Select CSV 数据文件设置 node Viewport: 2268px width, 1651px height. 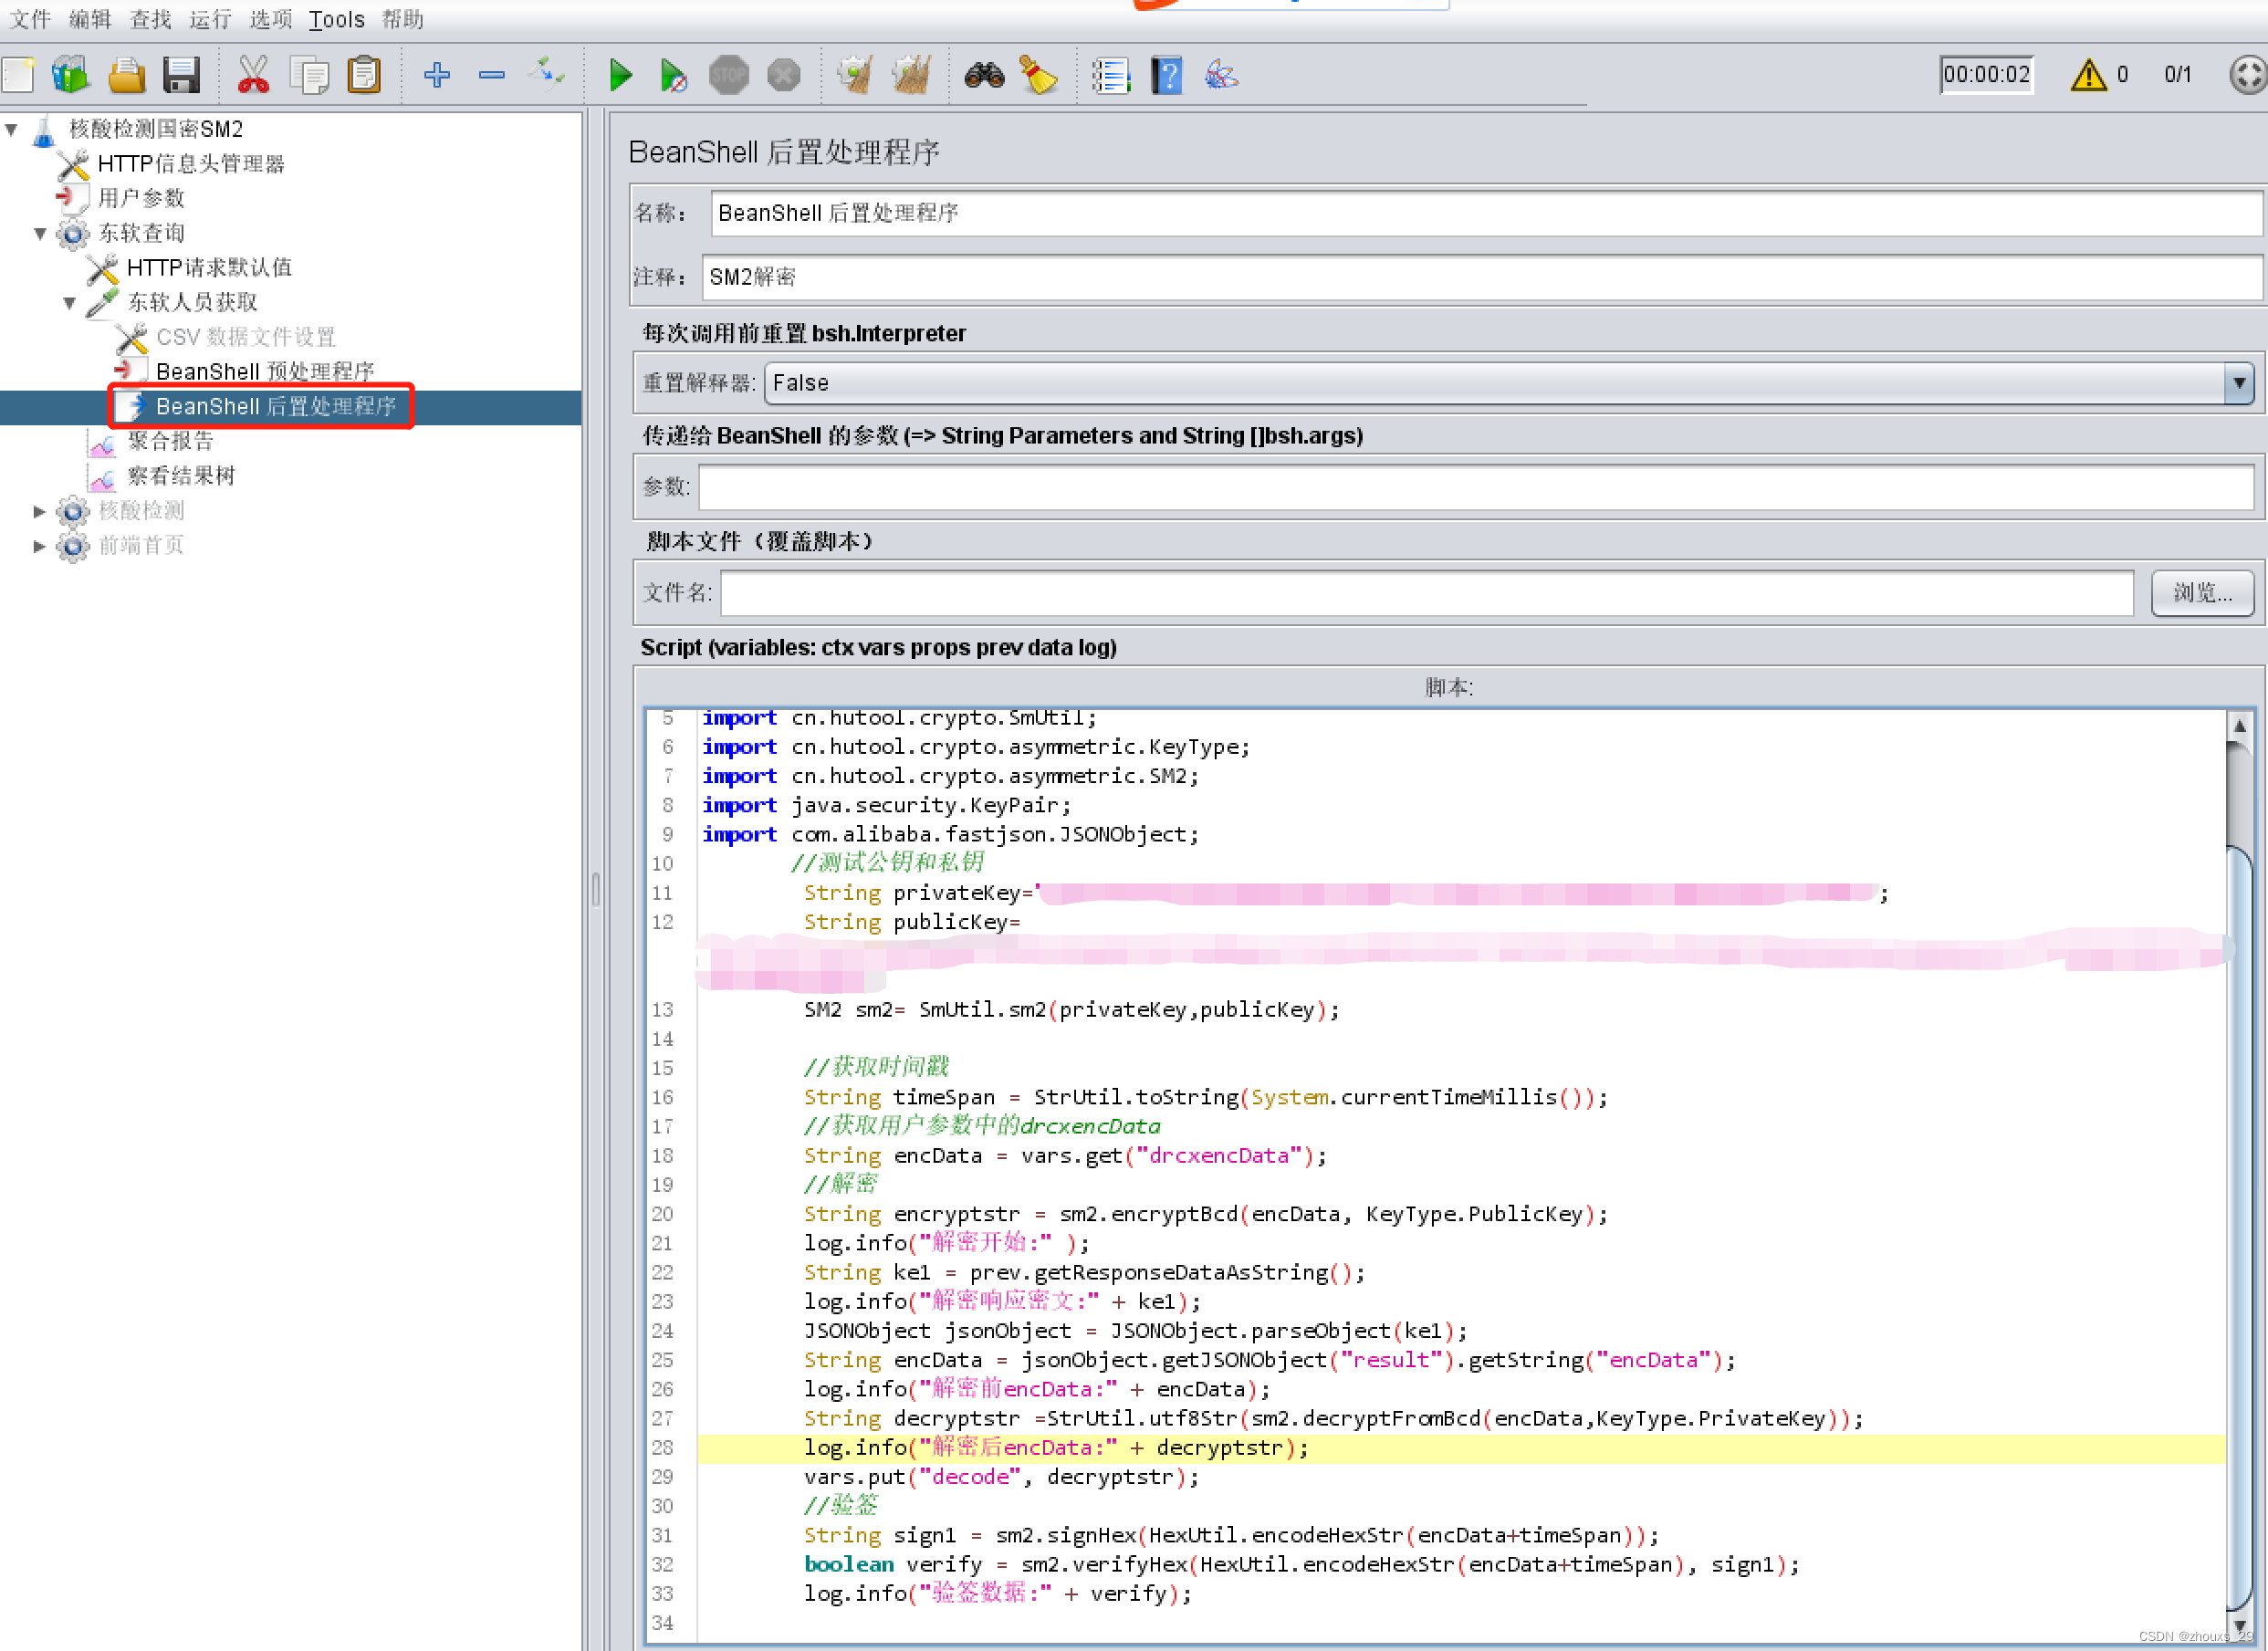click(x=245, y=337)
